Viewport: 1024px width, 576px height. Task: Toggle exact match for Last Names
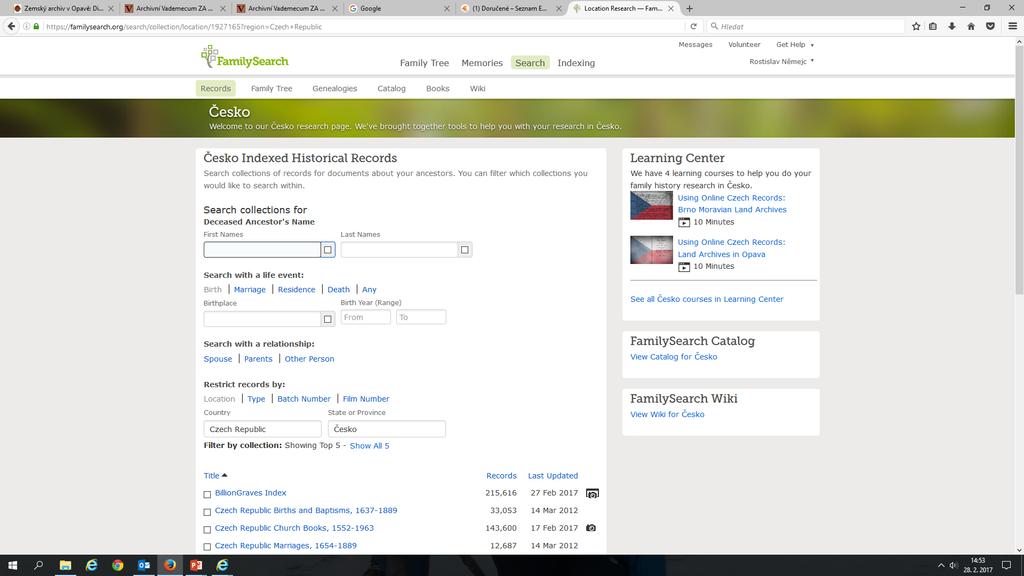pos(464,249)
